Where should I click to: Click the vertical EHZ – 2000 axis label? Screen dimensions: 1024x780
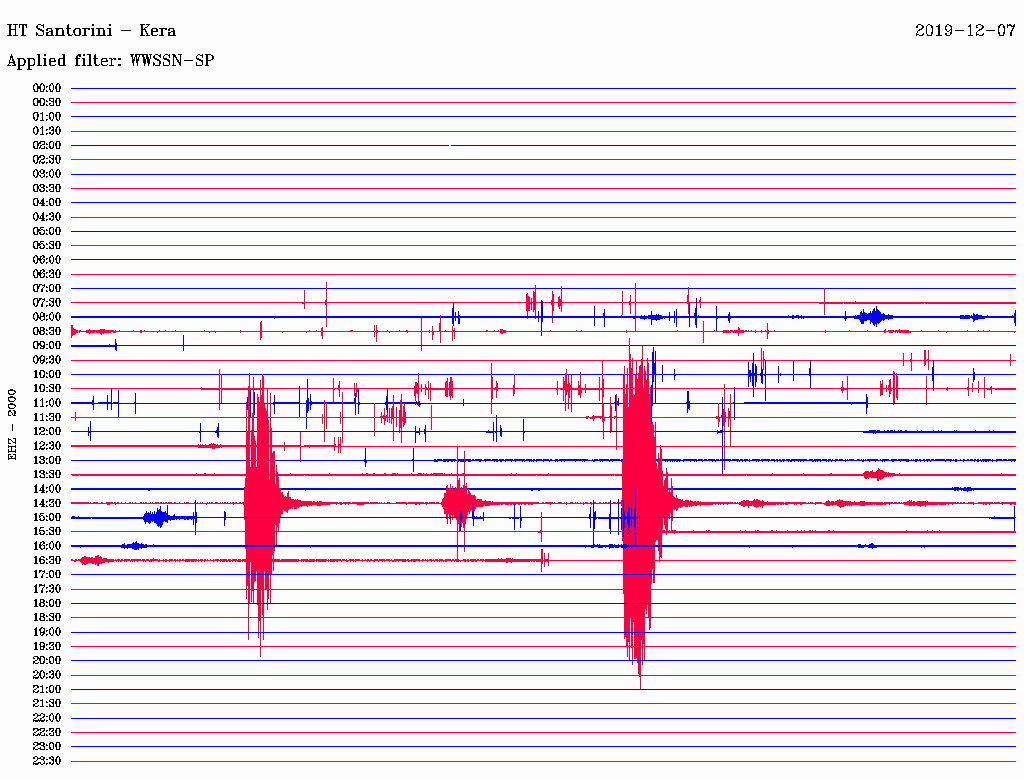click(x=13, y=424)
